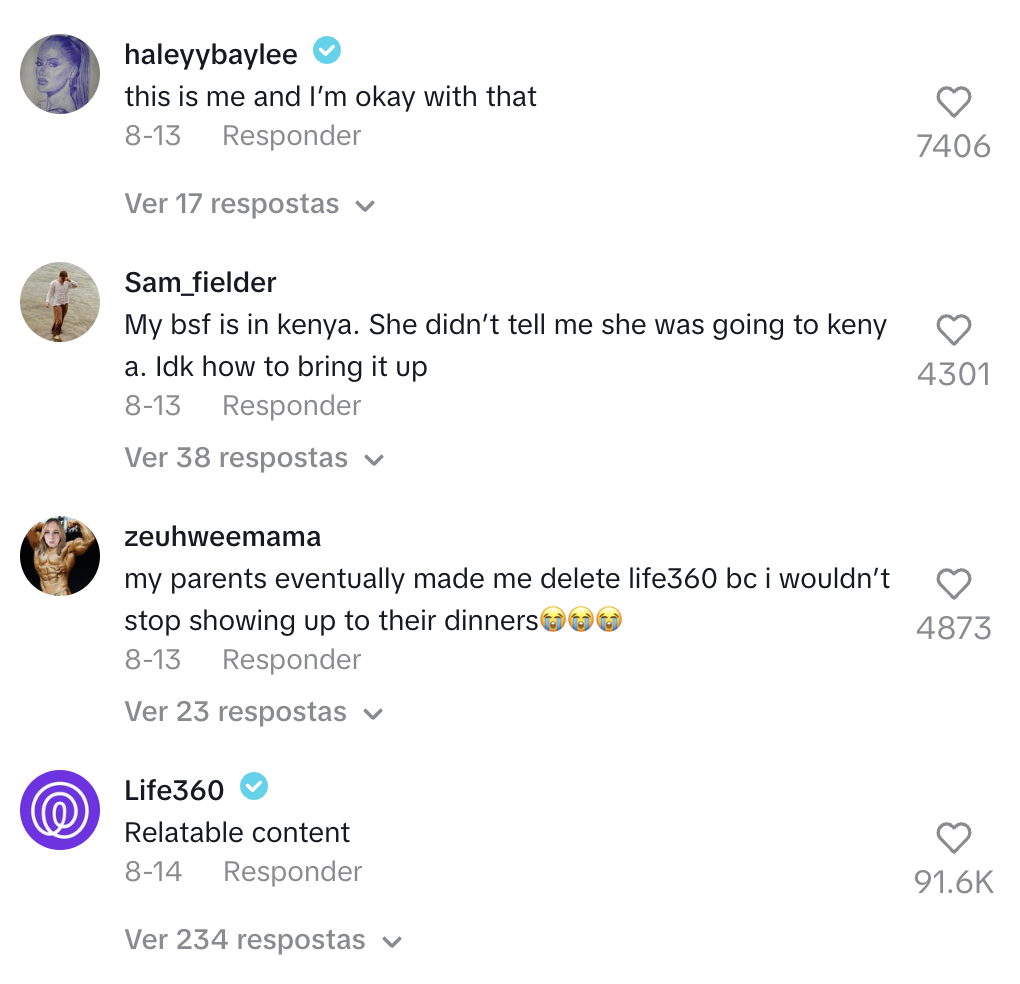Reply to haleyybaylee via Responder
This screenshot has width=1020, height=984.
tap(291, 136)
